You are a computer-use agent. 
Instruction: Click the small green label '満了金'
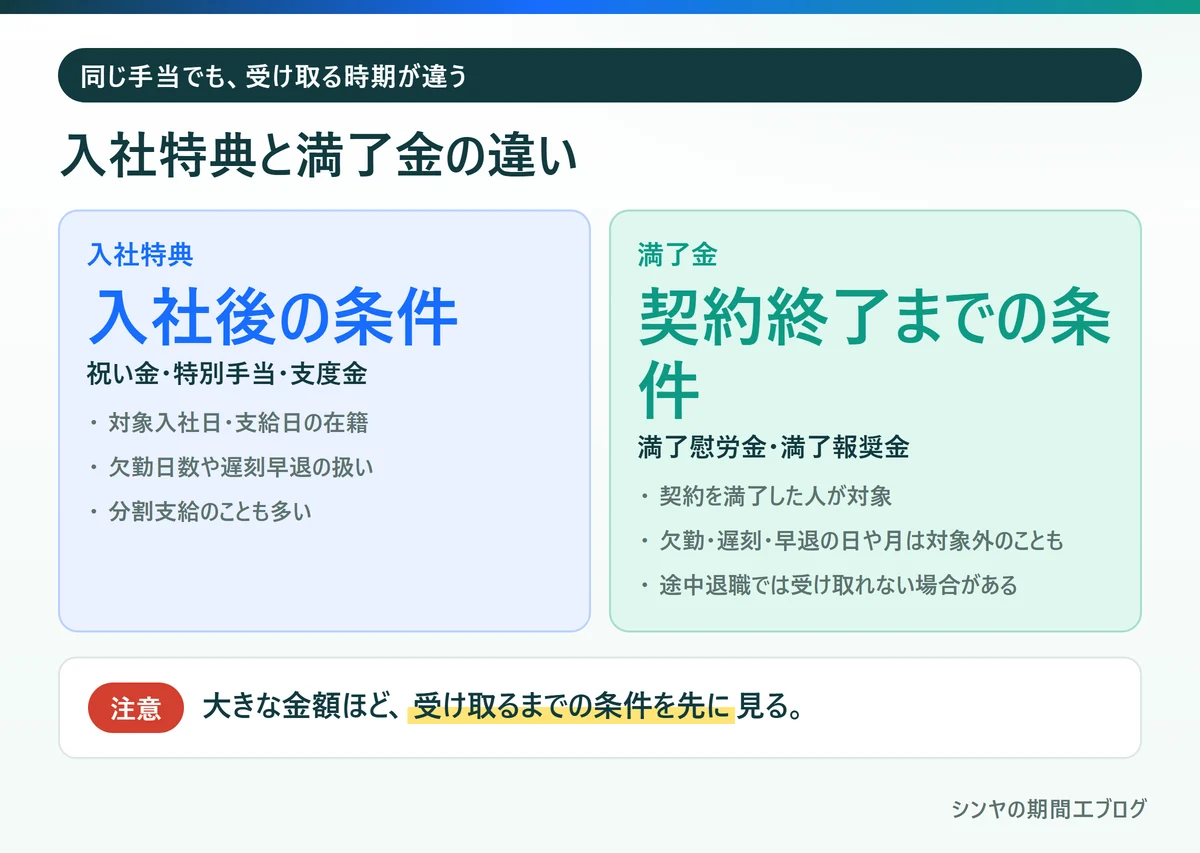[678, 255]
